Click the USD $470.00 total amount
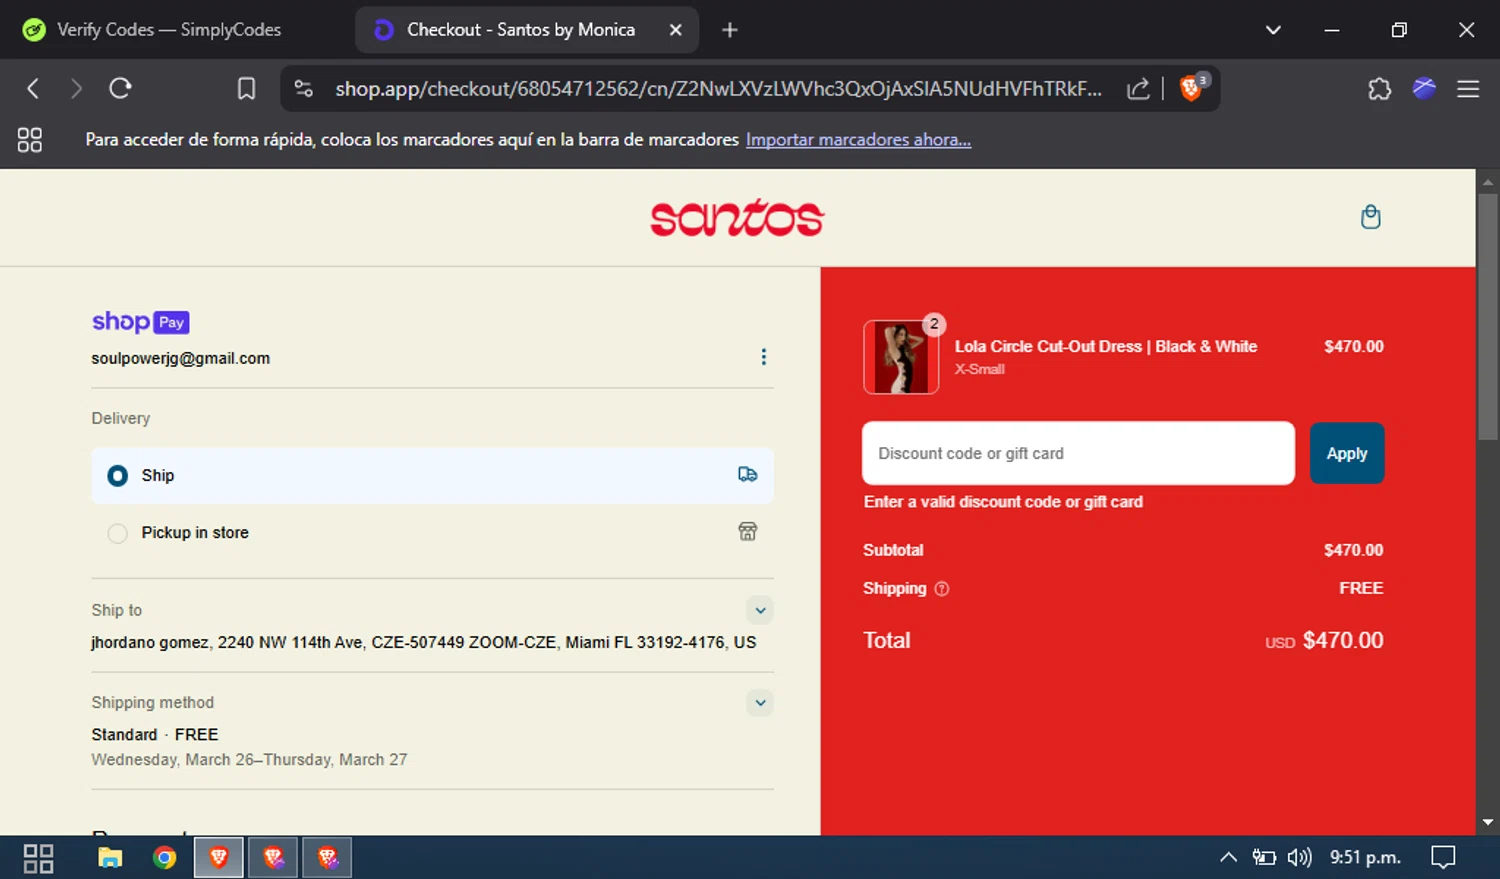This screenshot has height=879, width=1500. pyautogui.click(x=1324, y=640)
